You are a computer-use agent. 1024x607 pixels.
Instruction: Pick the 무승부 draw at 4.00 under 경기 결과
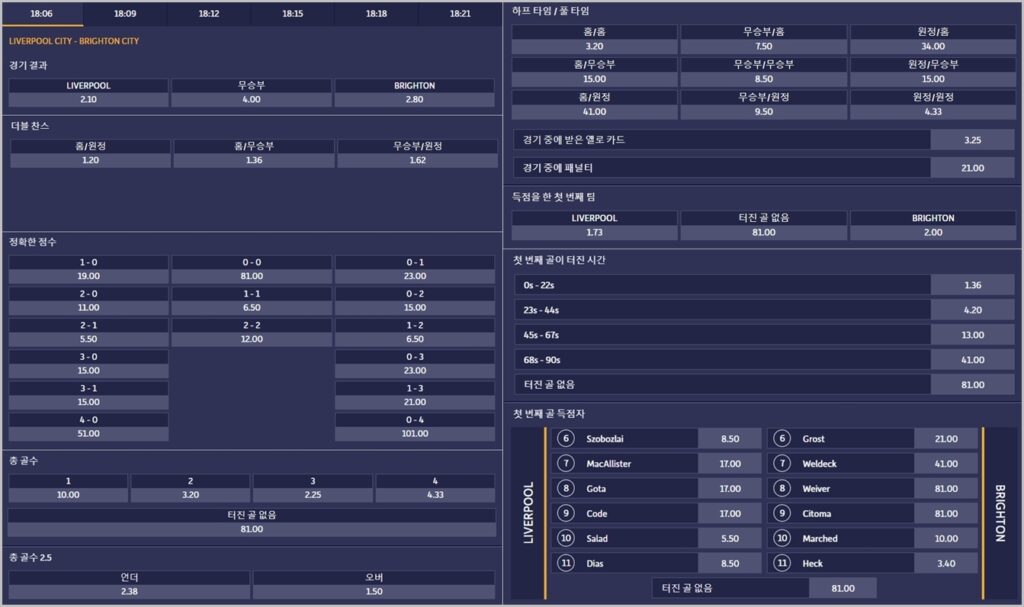coord(251,93)
